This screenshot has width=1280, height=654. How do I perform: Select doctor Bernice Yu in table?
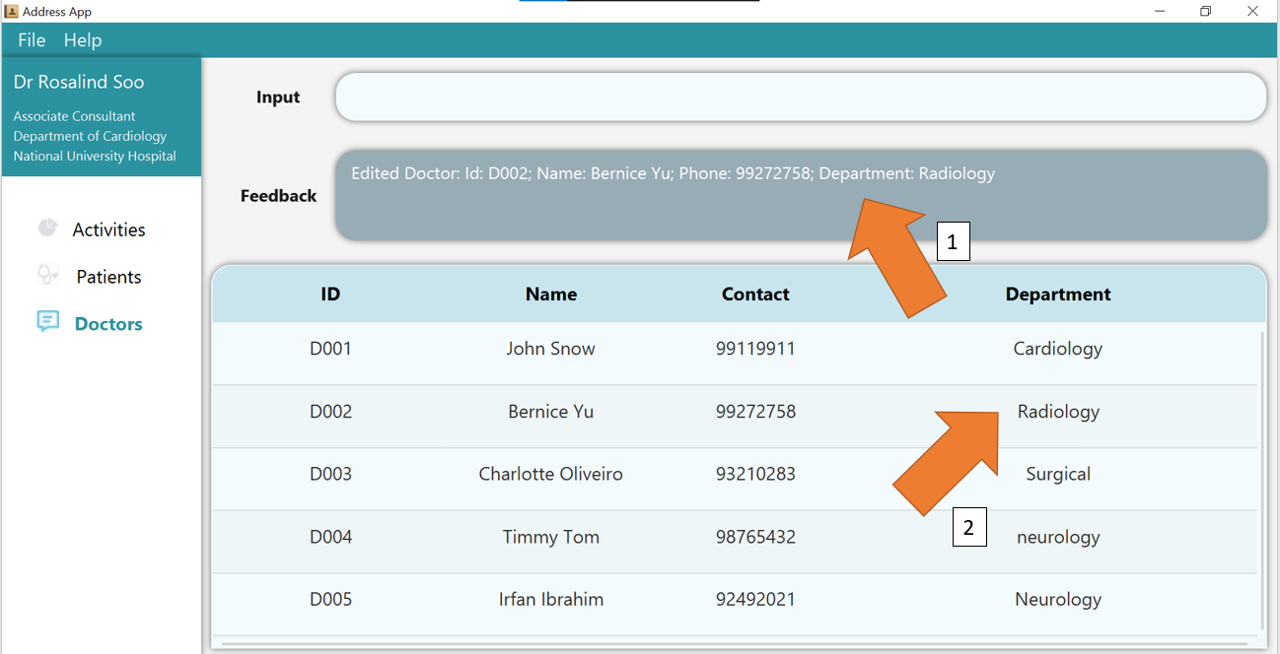click(x=550, y=412)
